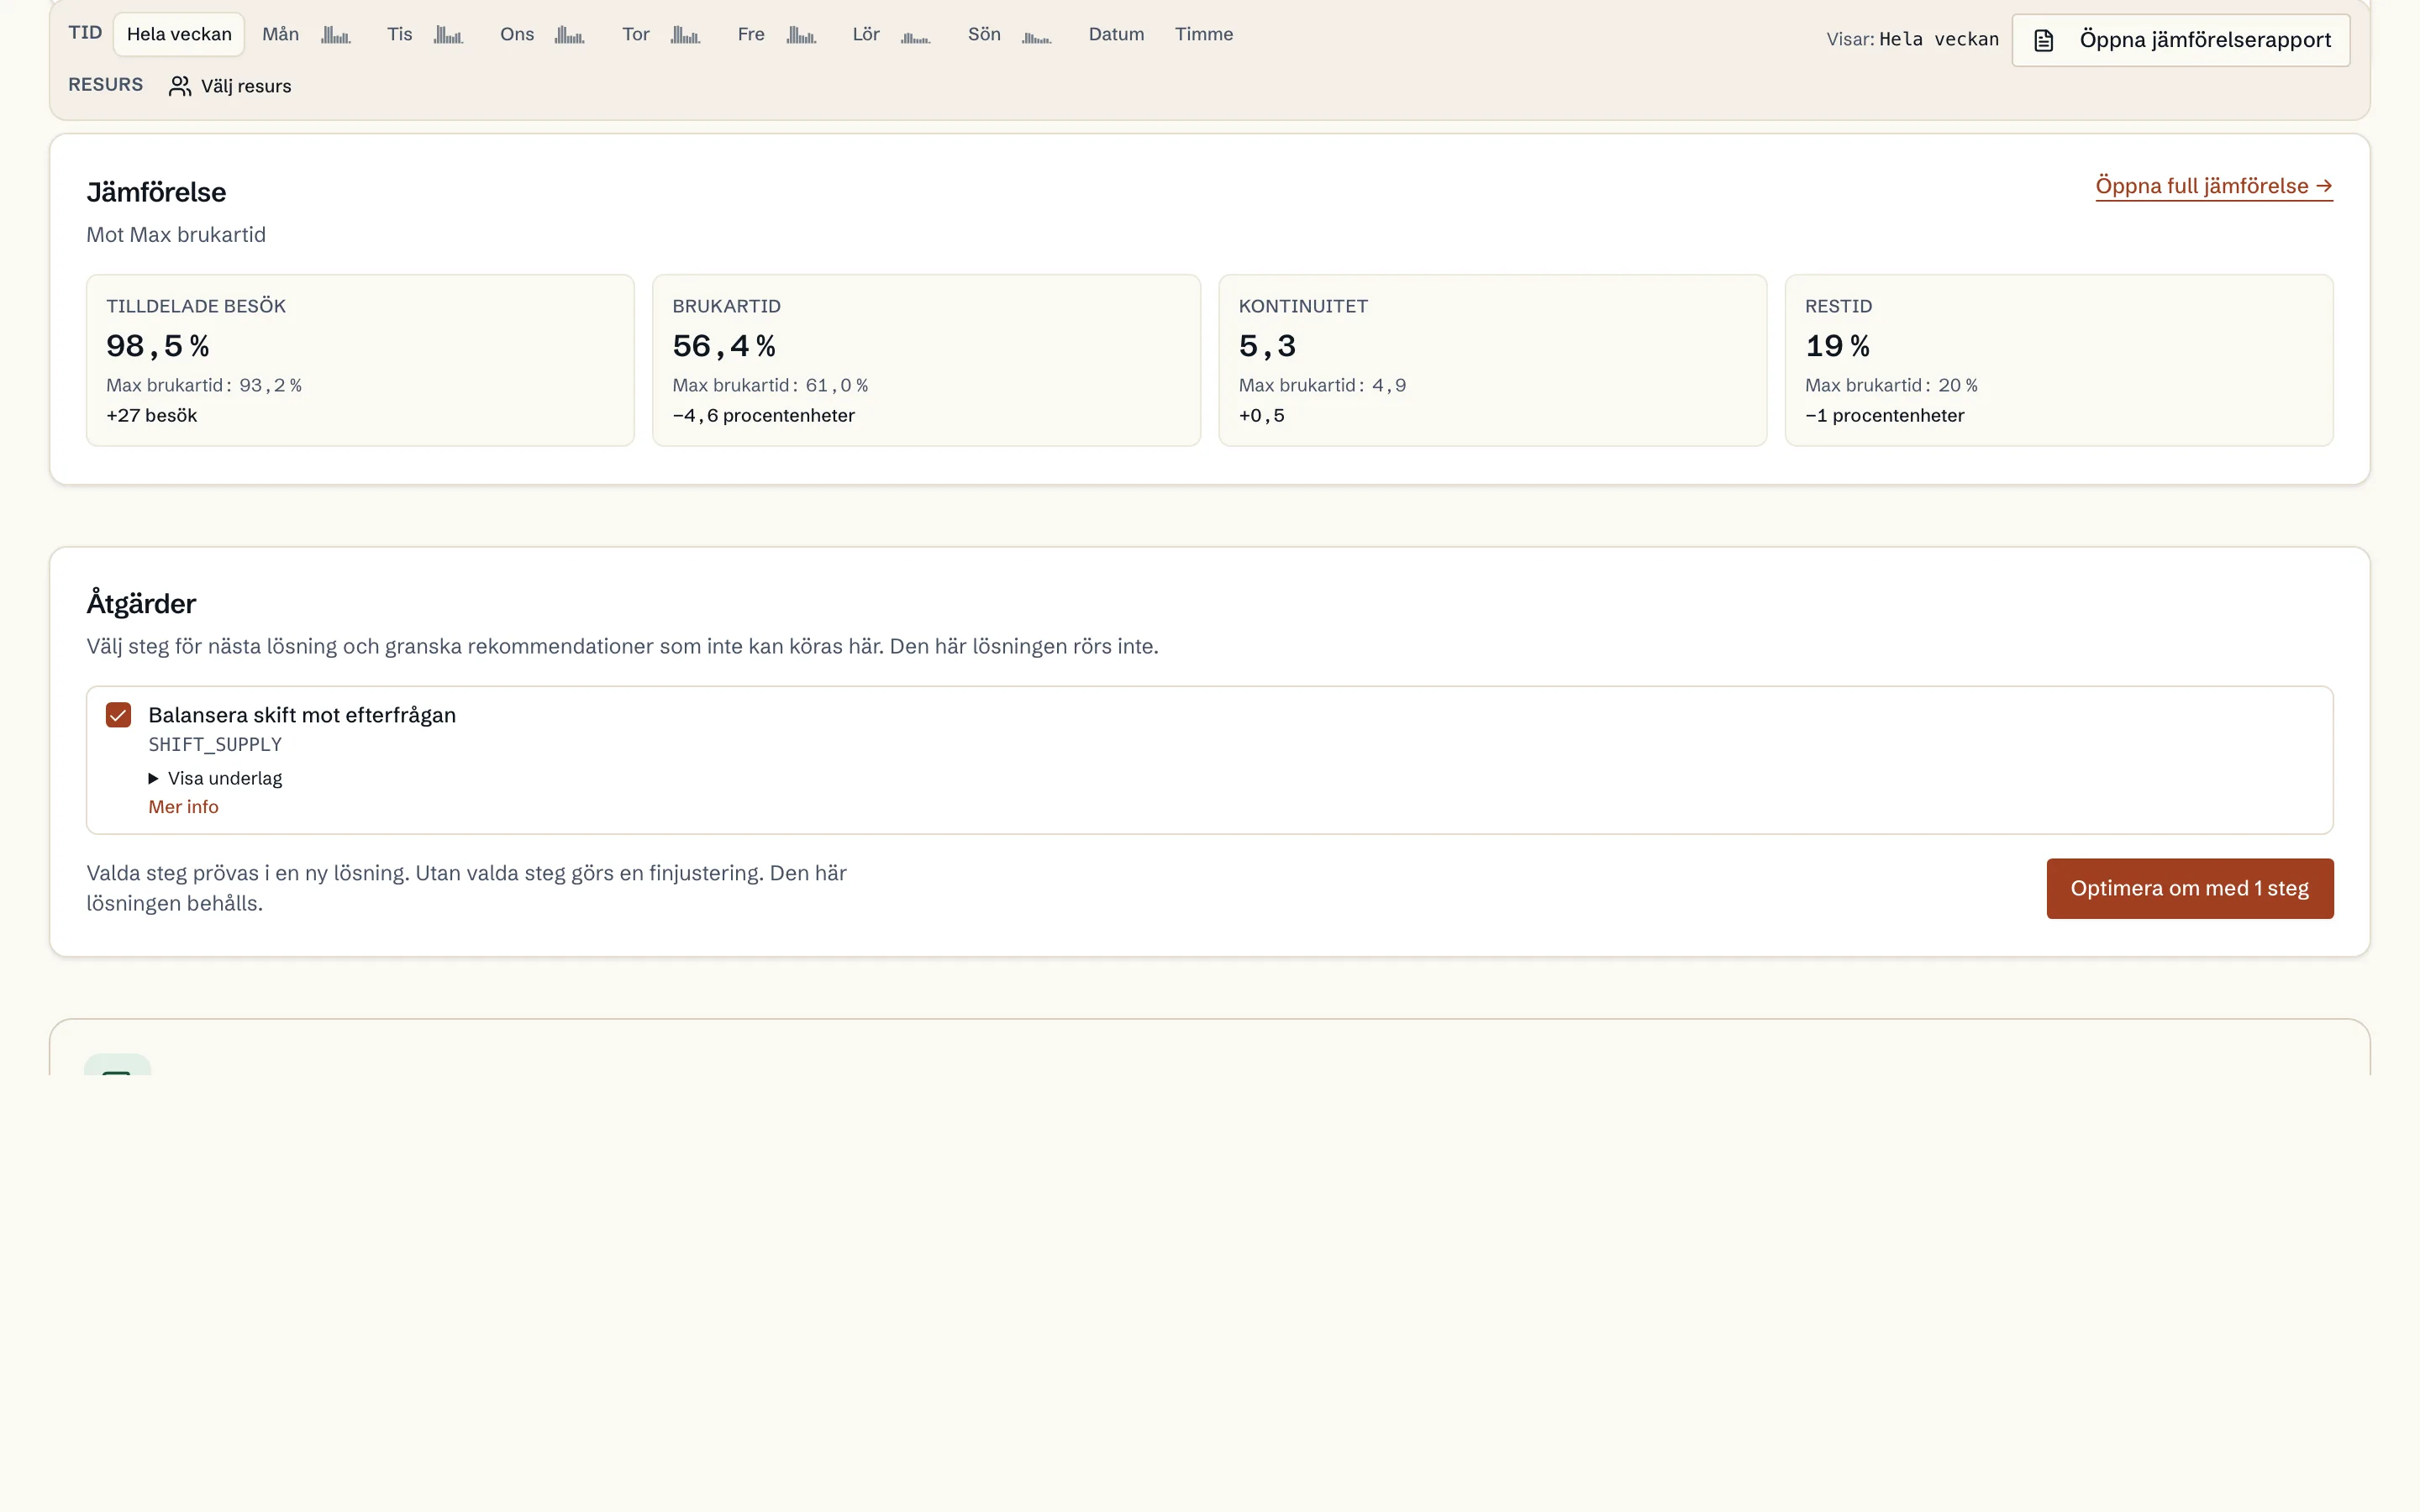Open the Mer info link
Viewport: 2420px width, 1512px height.
[x=183, y=807]
